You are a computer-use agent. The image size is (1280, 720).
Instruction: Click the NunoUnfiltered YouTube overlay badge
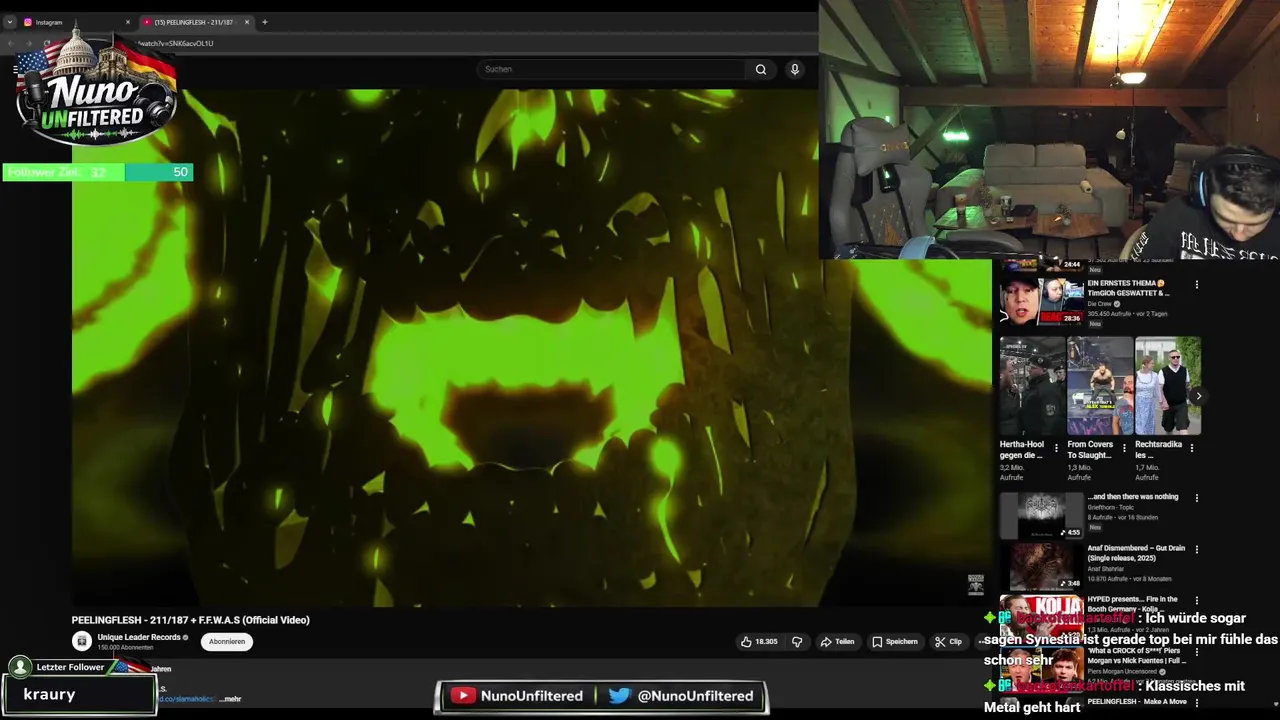pos(515,696)
